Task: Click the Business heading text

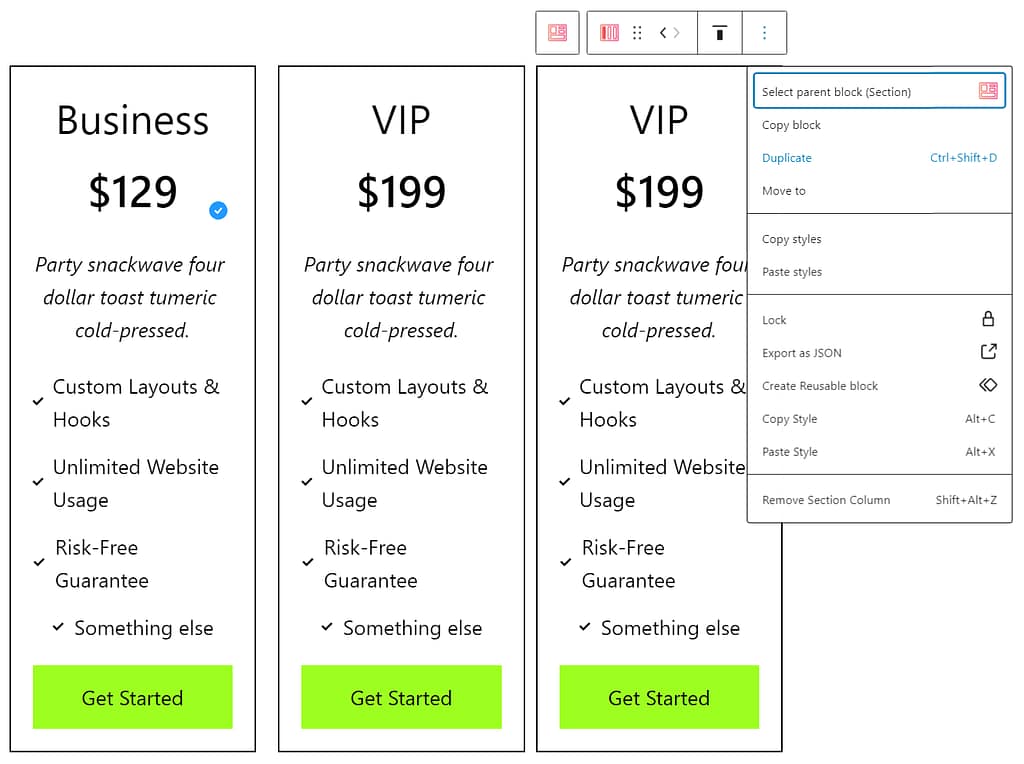Action: pos(132,120)
